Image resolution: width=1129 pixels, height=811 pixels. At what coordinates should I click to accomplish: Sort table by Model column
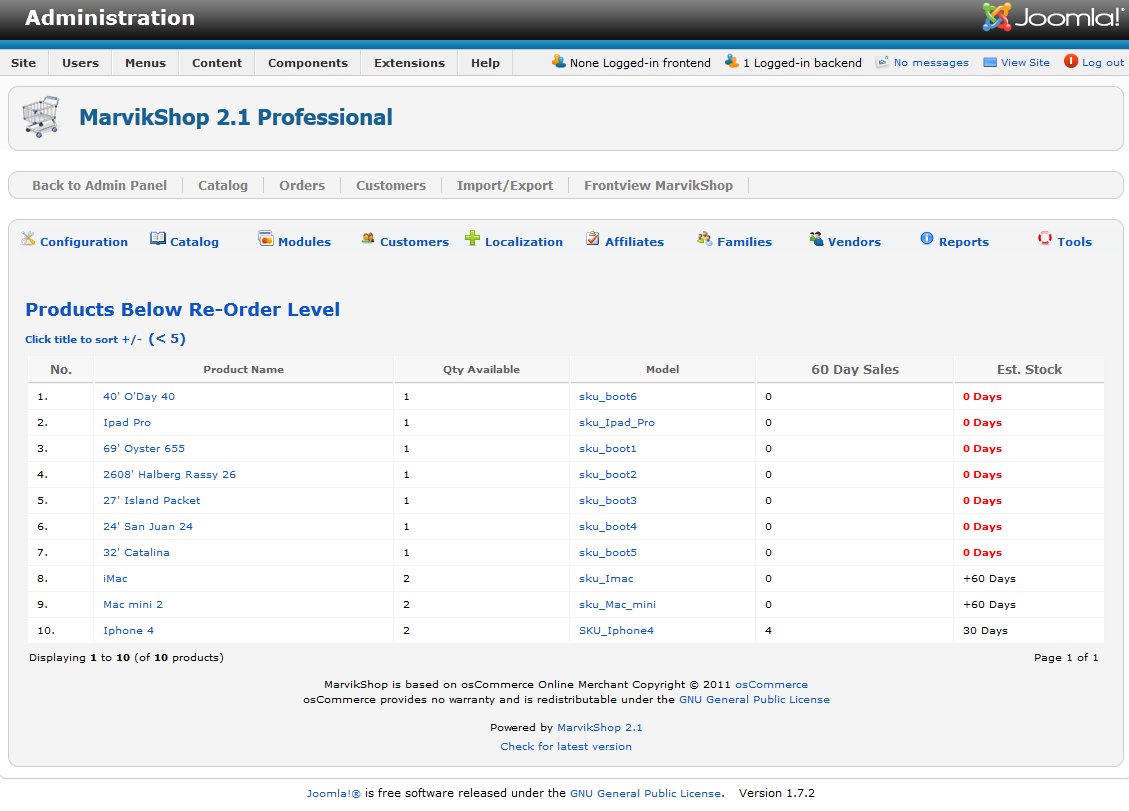[x=662, y=369]
